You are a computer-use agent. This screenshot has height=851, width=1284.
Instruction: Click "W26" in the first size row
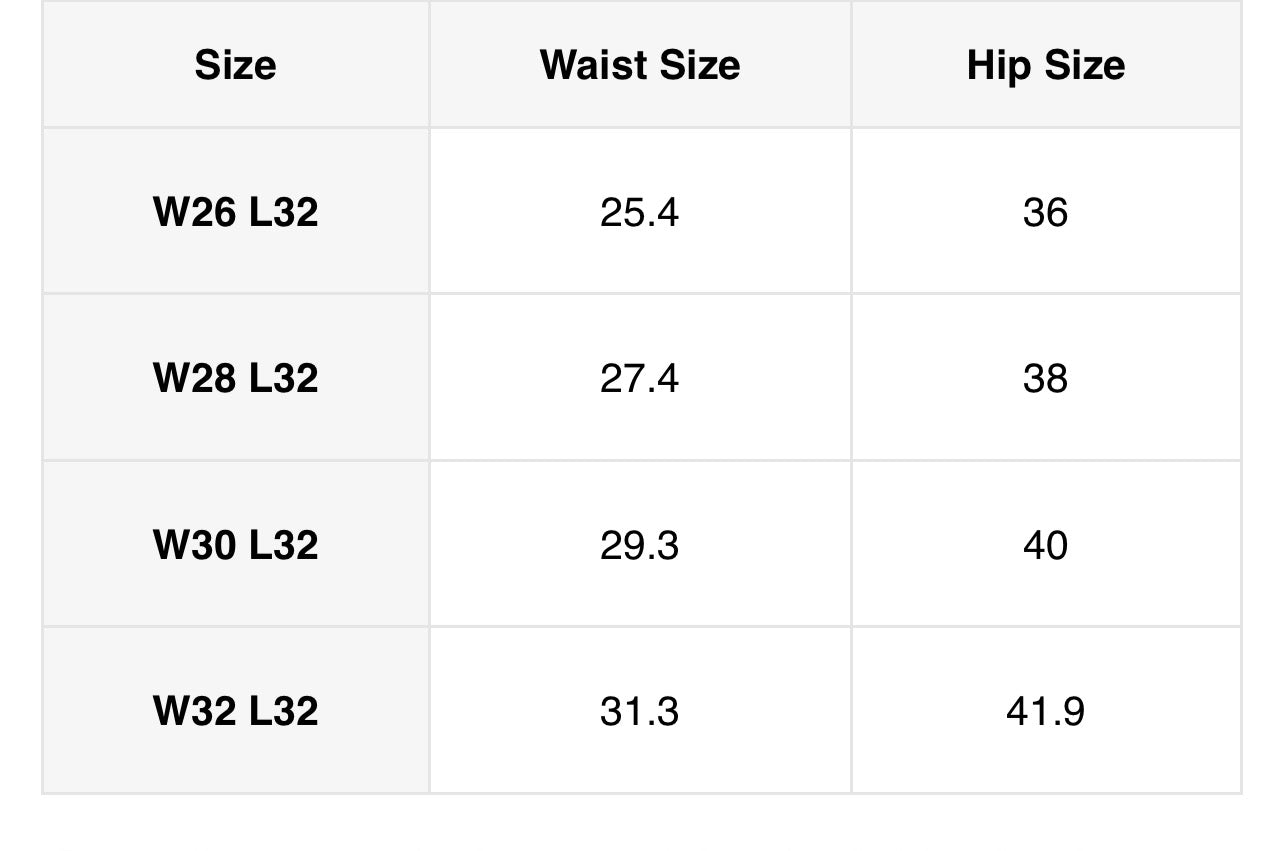pos(194,212)
